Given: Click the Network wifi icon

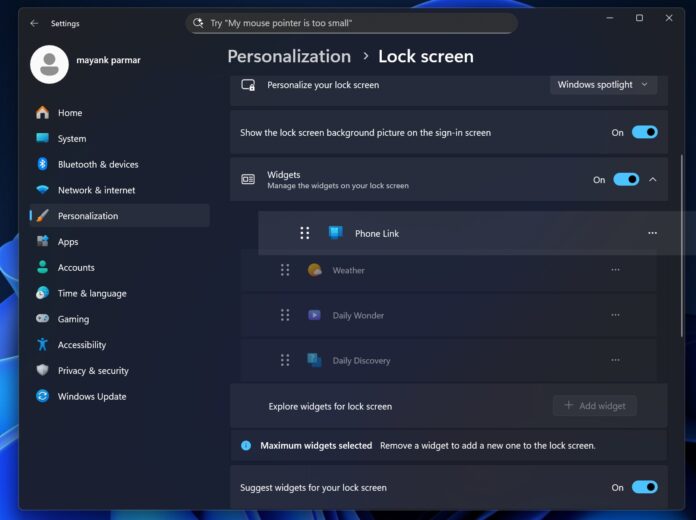Looking at the screenshot, I should [x=43, y=190].
